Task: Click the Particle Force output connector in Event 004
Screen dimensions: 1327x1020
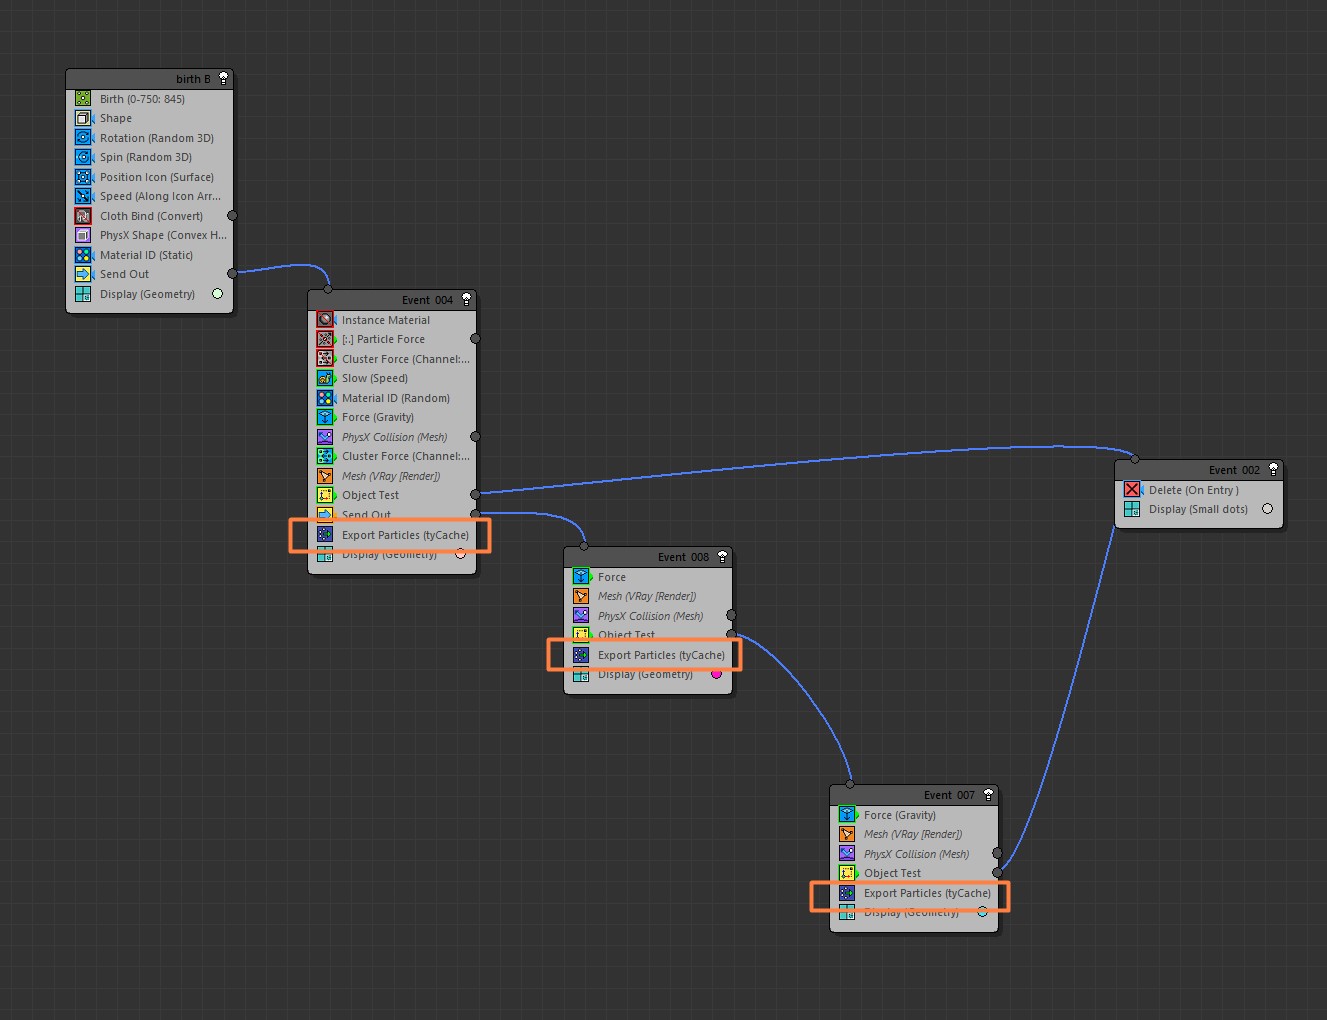Action: tap(475, 338)
